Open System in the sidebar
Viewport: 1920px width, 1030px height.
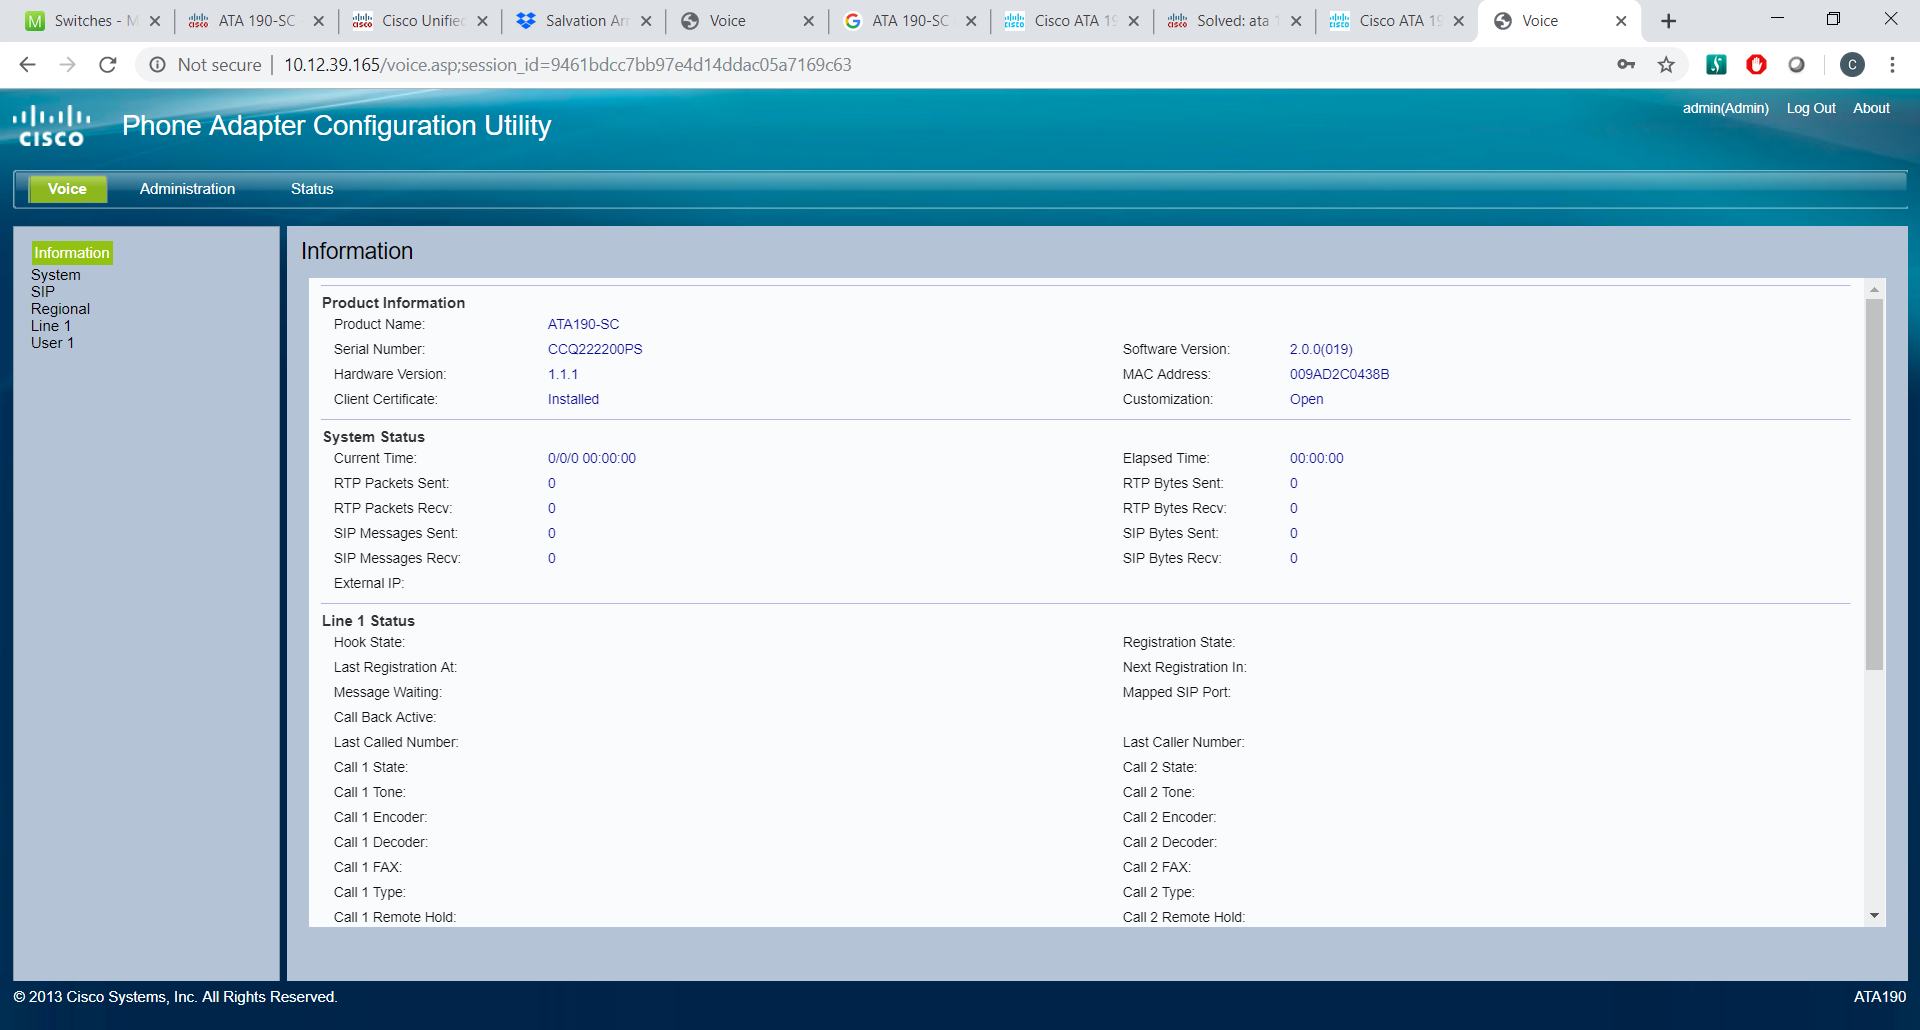[56, 275]
